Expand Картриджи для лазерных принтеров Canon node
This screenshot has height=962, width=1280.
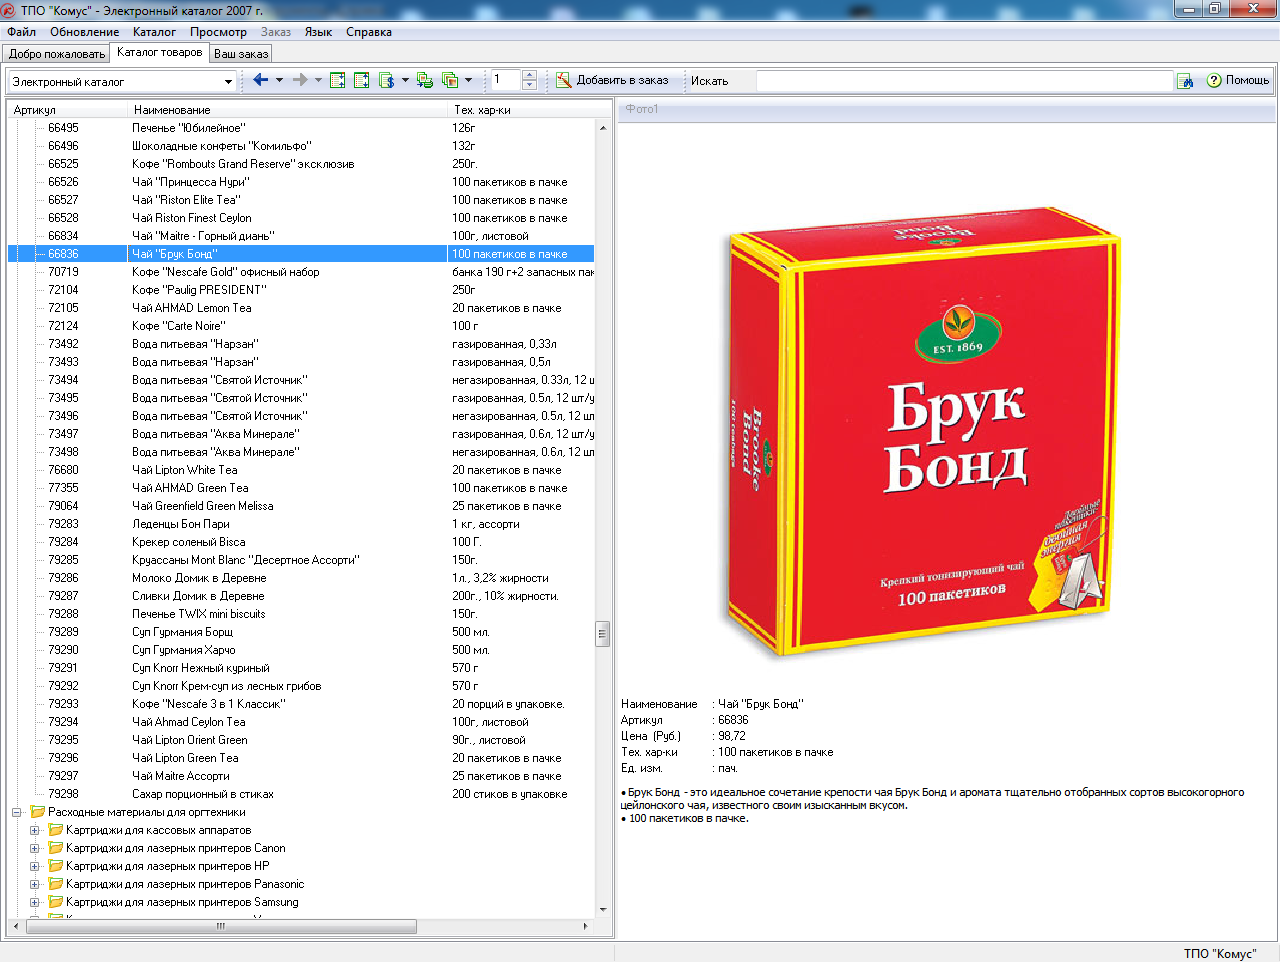(35, 848)
